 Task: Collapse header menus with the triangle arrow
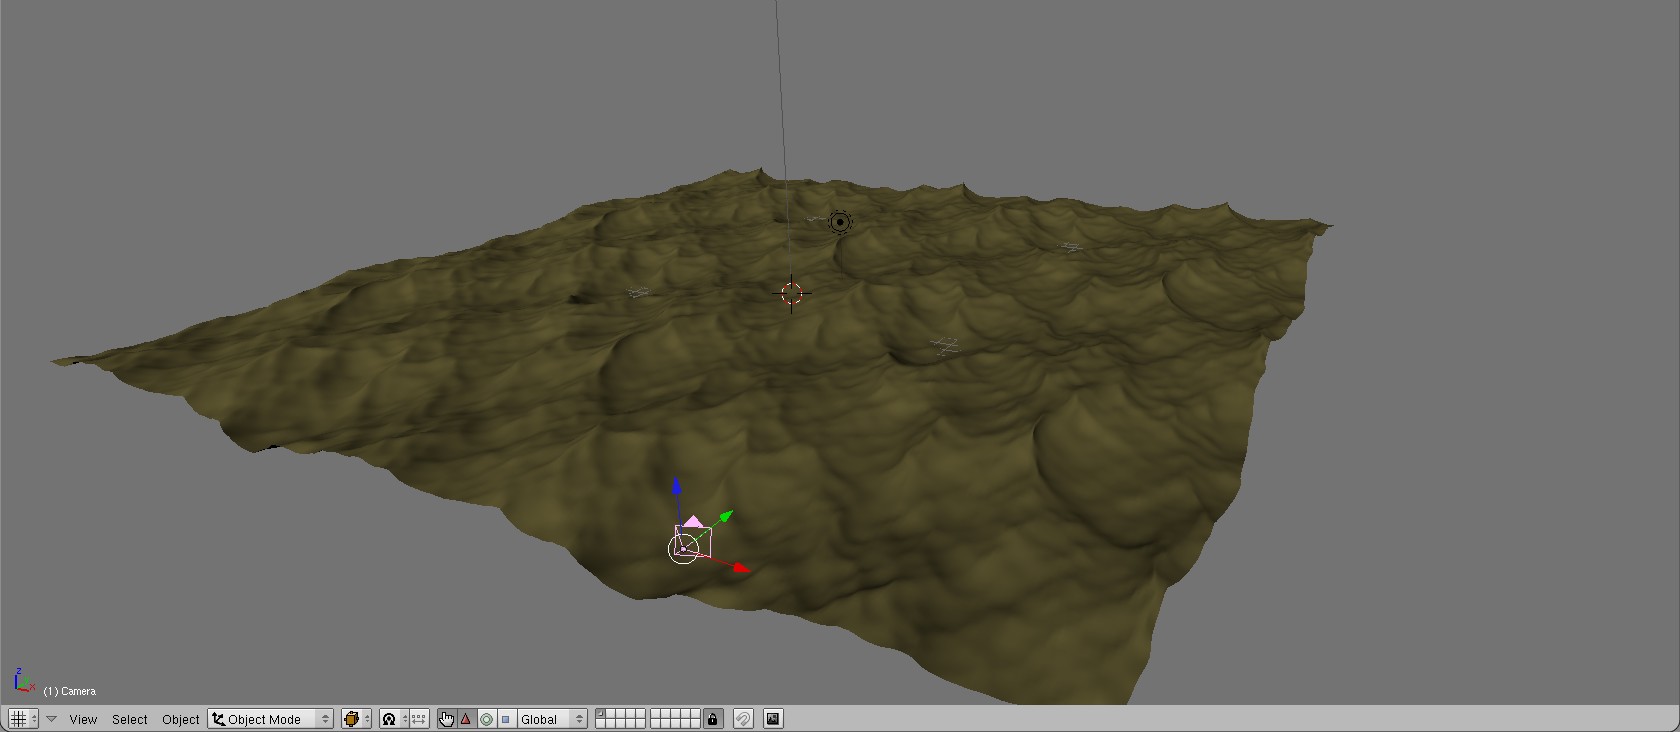(52, 719)
